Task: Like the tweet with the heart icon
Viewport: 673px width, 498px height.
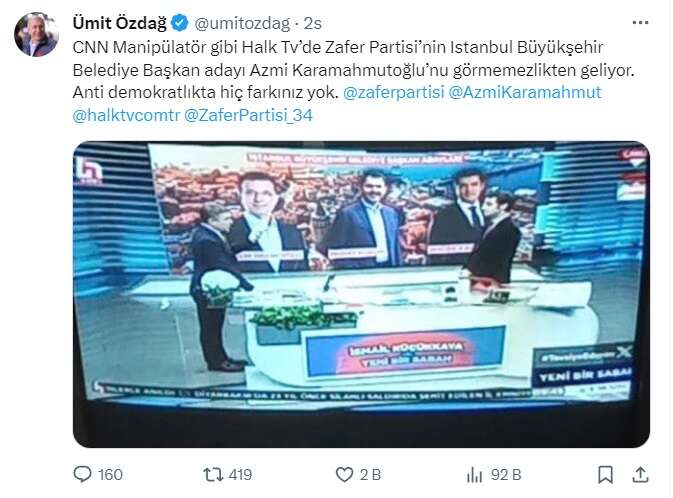Action: pos(344,475)
